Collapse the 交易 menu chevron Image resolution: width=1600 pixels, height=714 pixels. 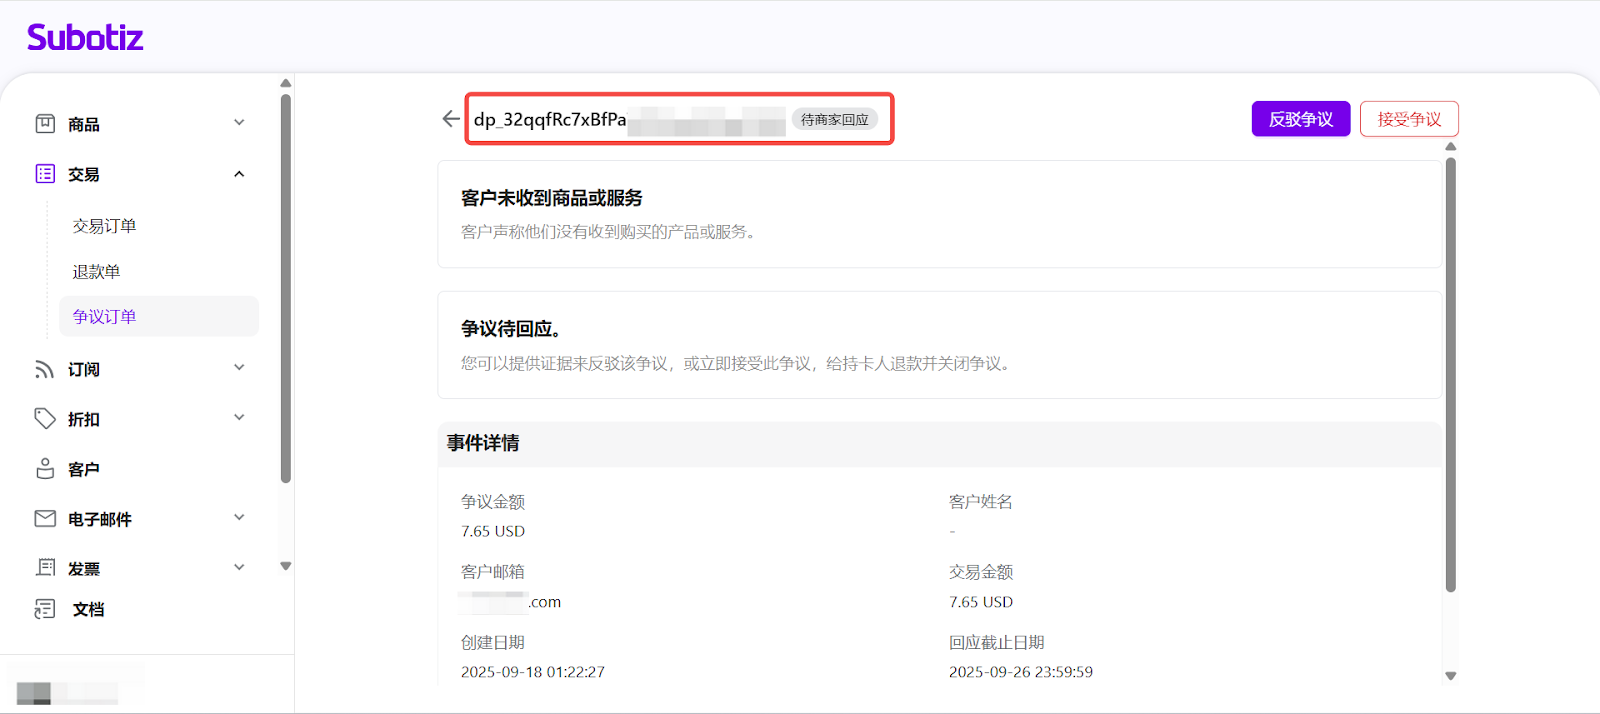239,174
